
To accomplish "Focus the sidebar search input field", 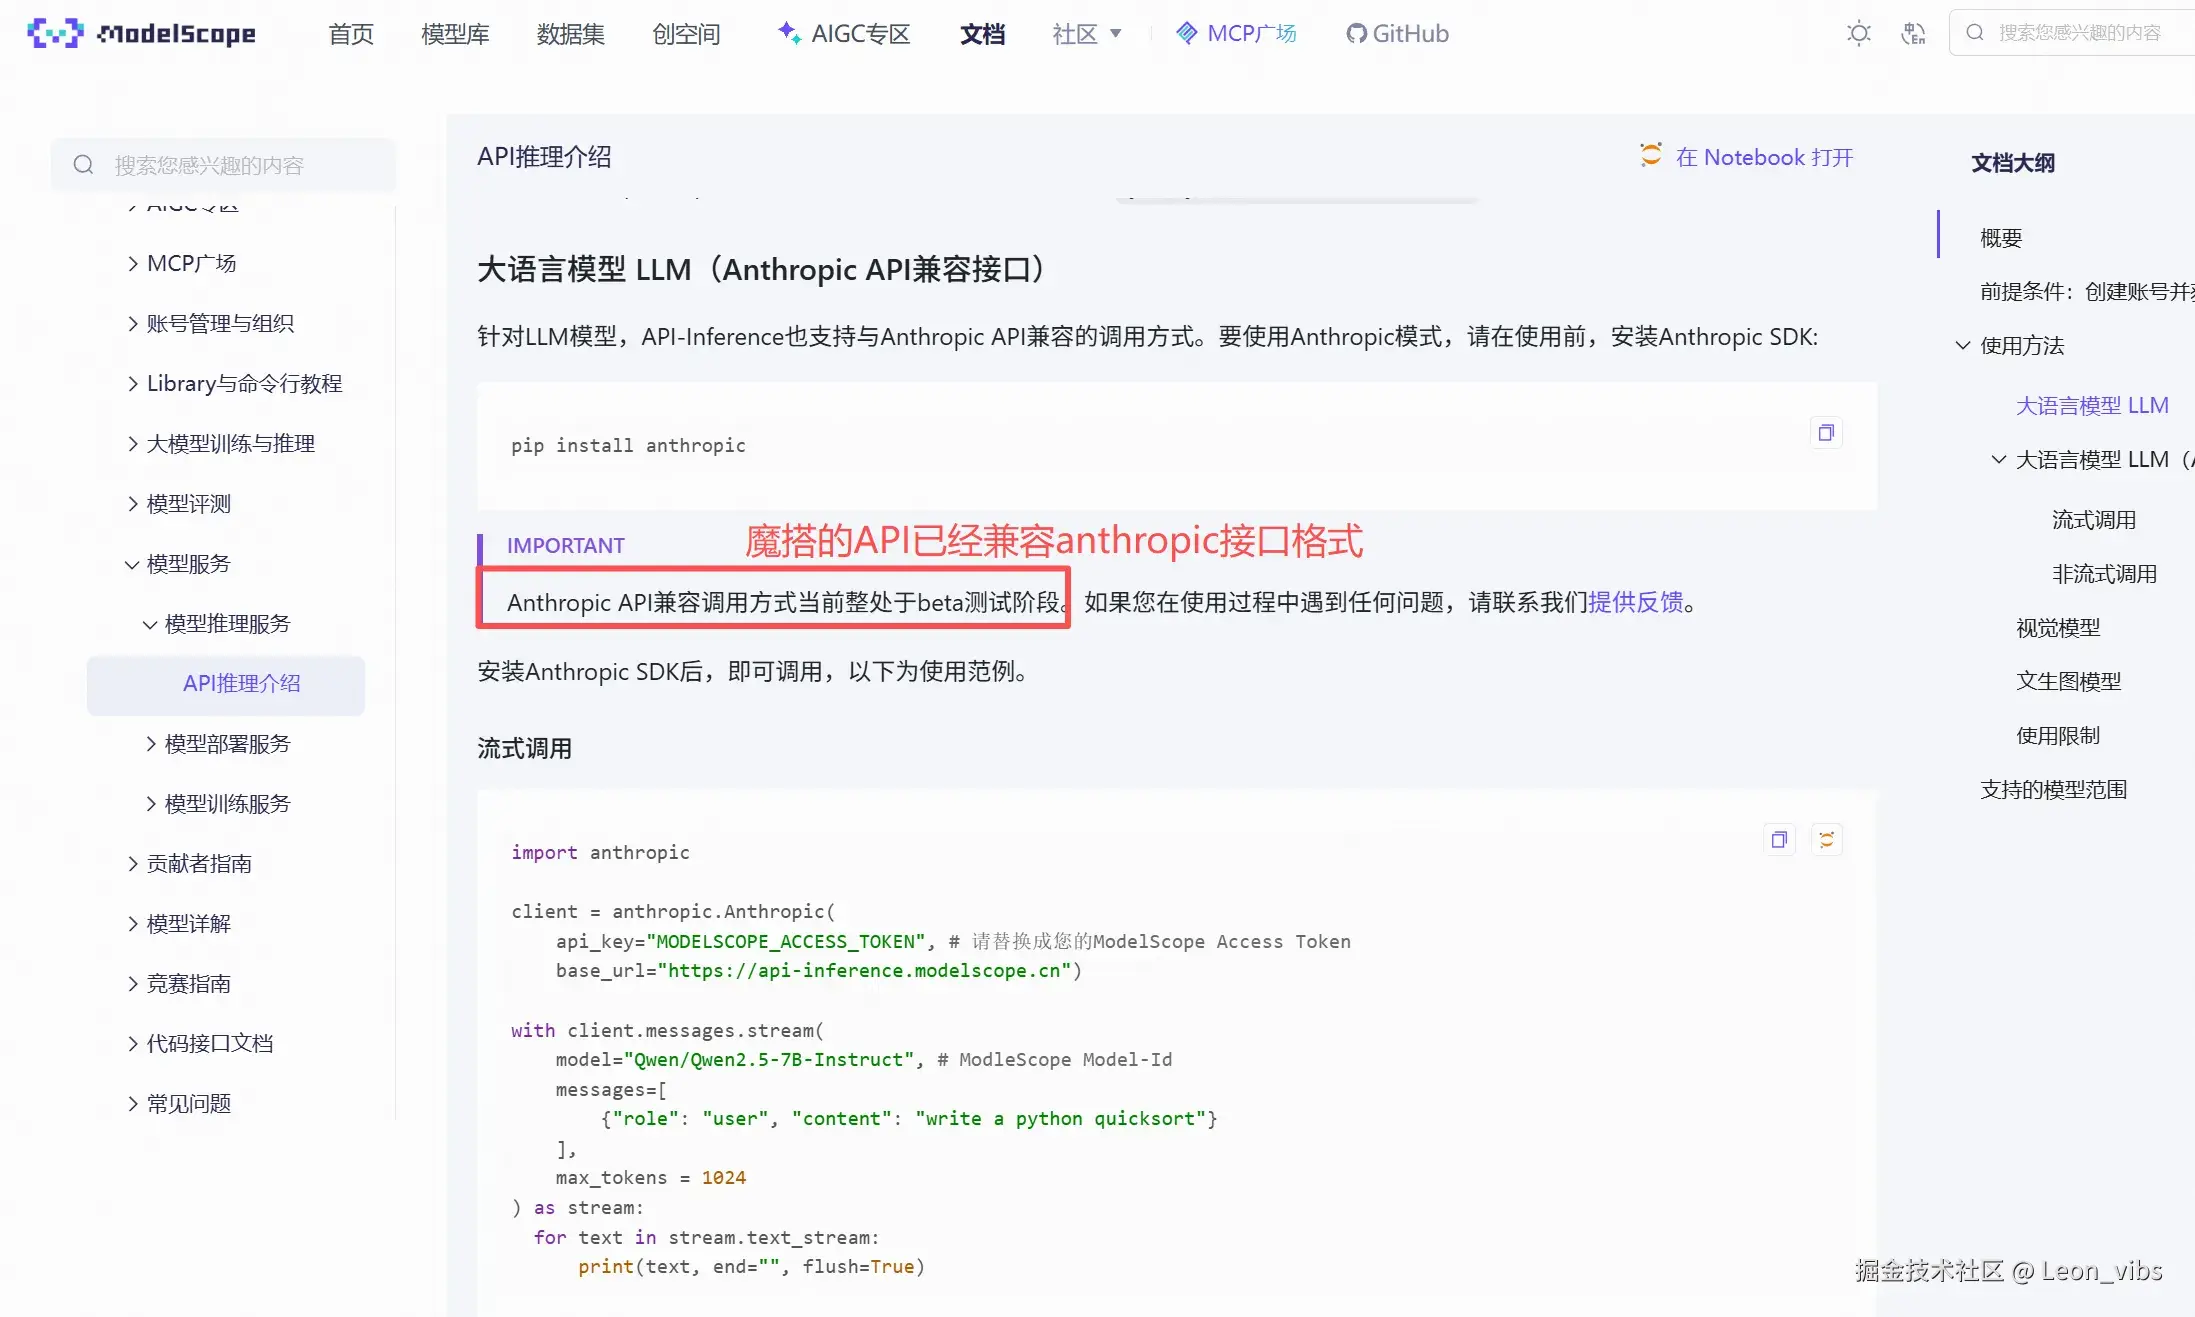I will (224, 165).
